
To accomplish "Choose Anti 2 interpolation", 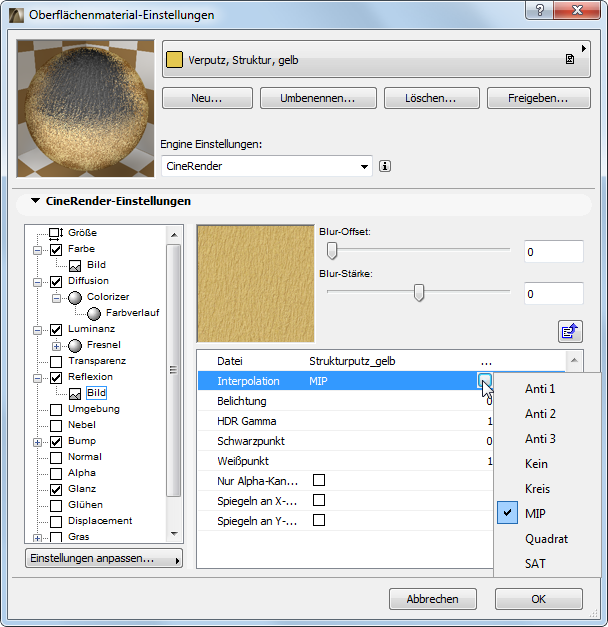I will pyautogui.click(x=547, y=414).
